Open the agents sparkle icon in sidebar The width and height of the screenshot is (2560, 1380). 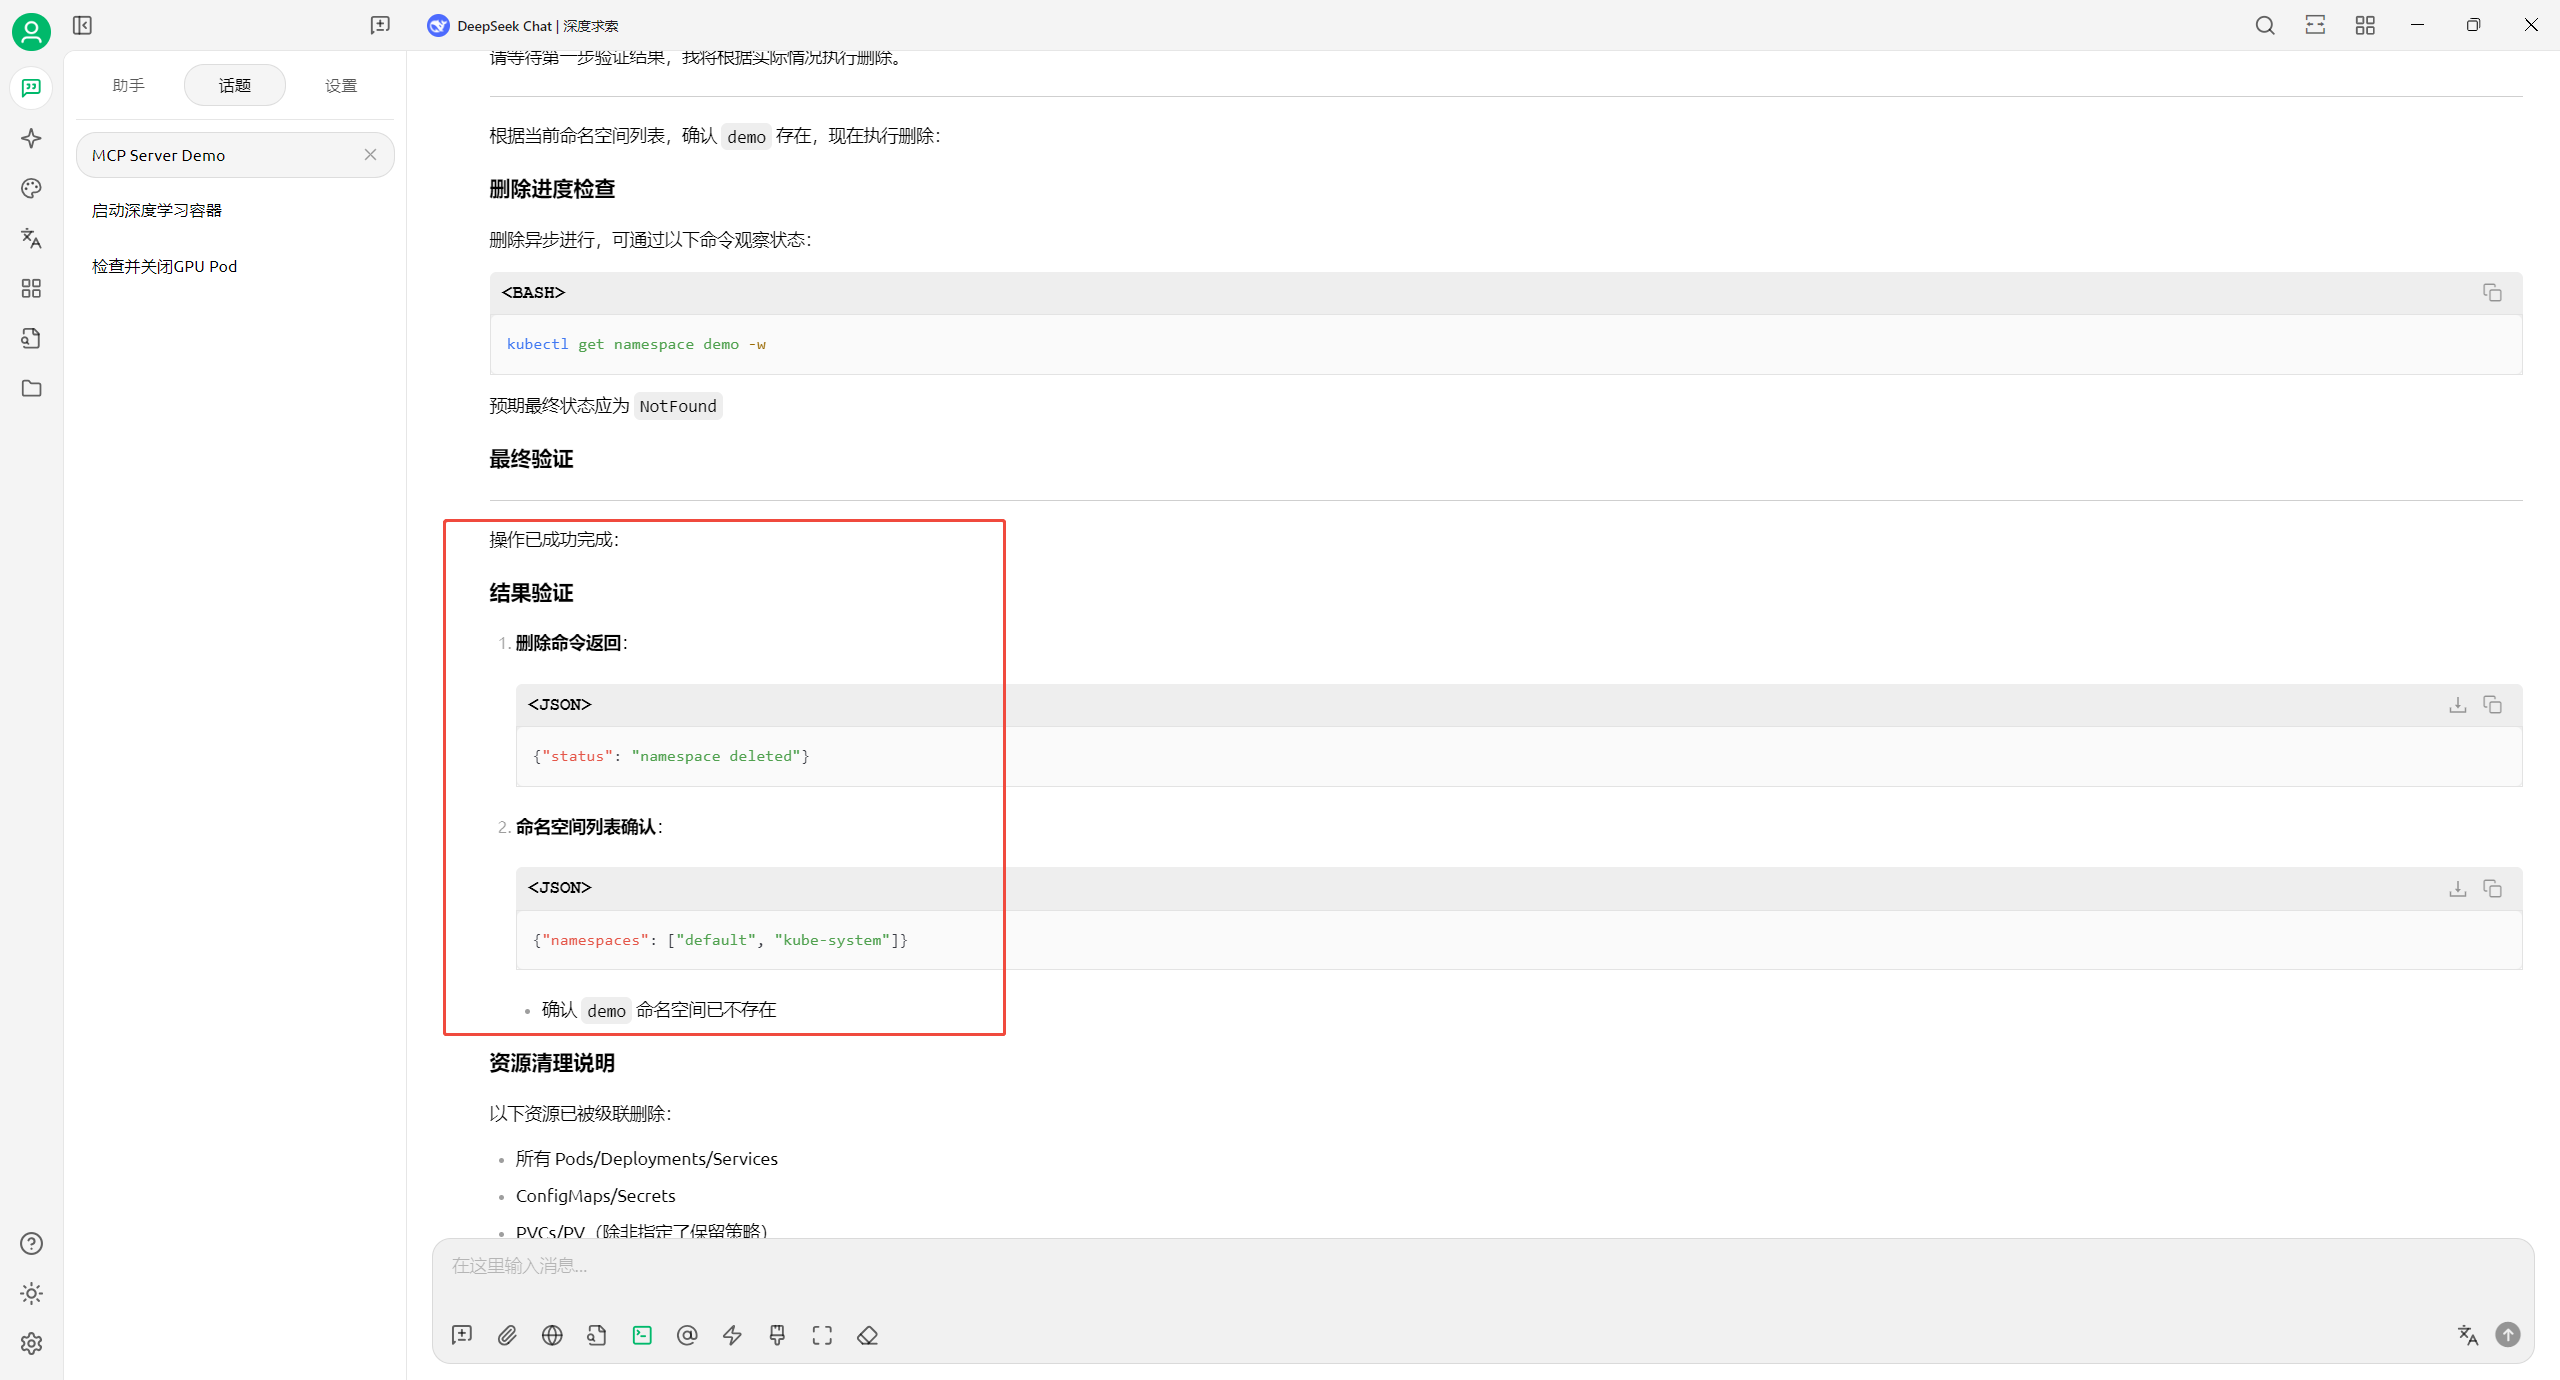(x=31, y=138)
